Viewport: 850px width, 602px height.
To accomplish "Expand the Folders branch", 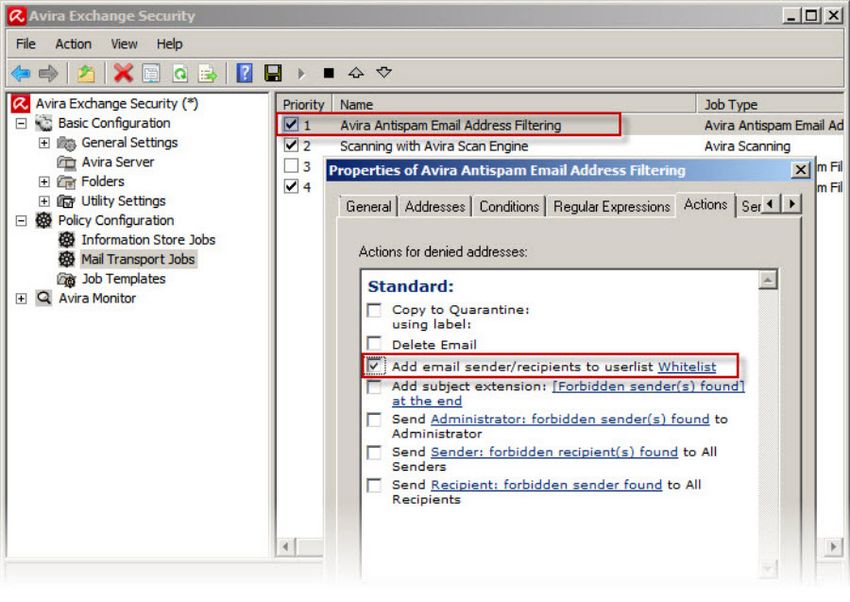I will pos(44,182).
